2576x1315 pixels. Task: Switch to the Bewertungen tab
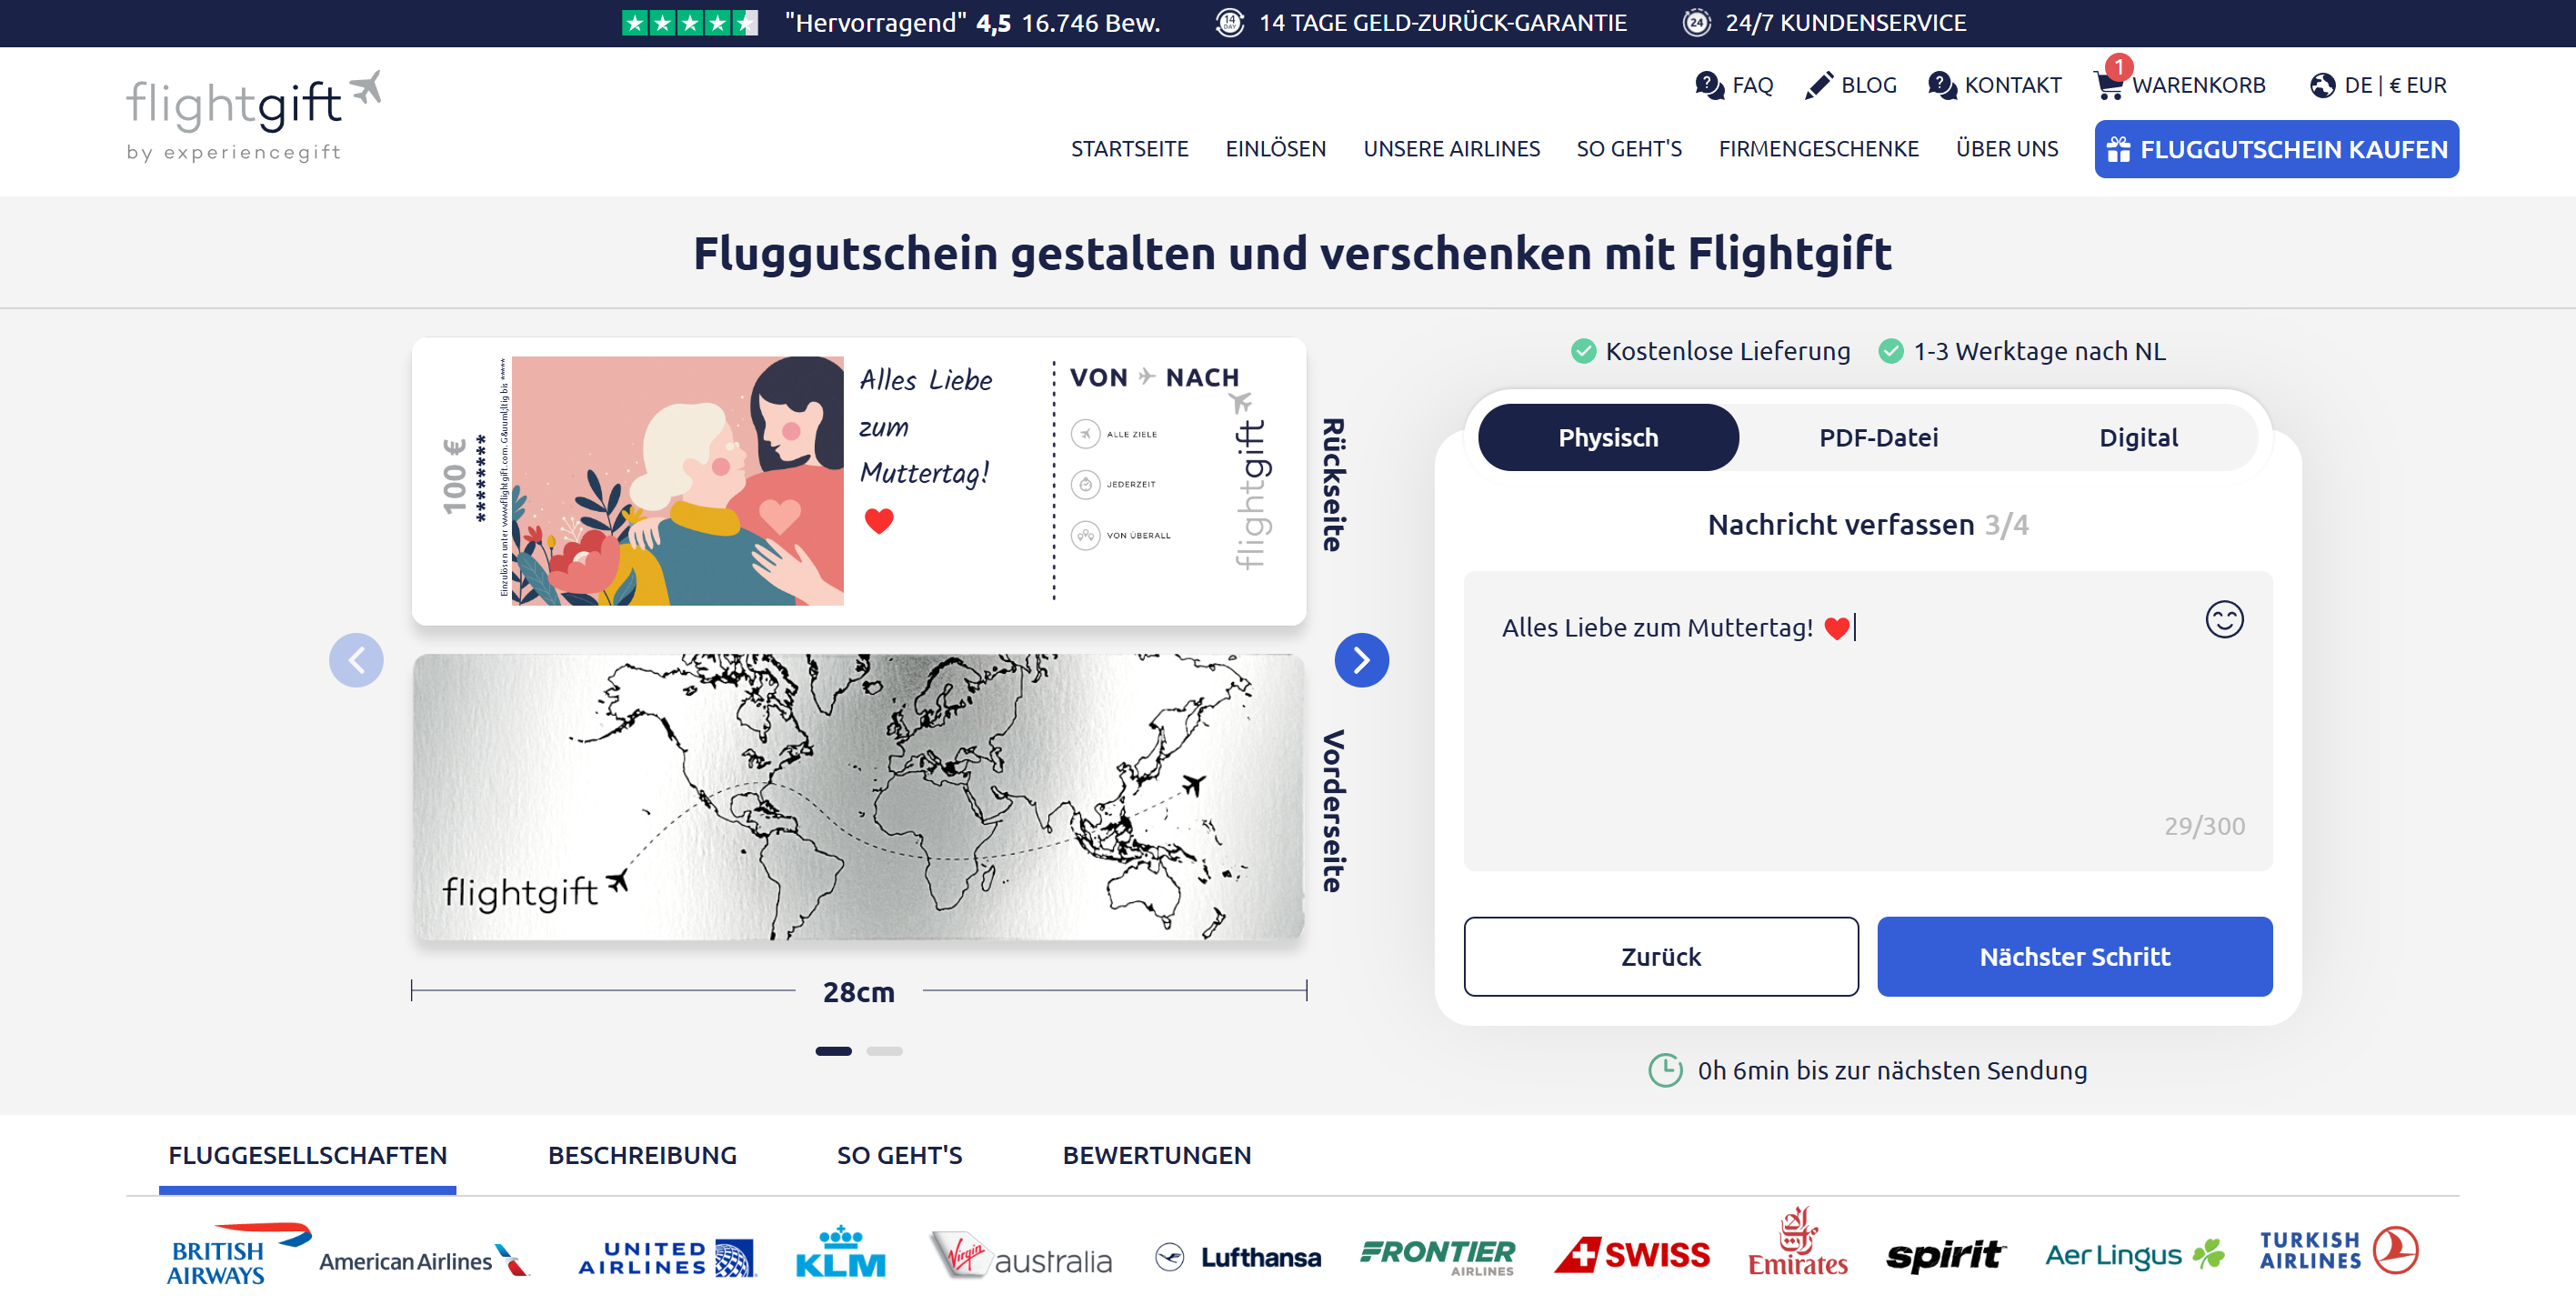[x=1156, y=1155]
